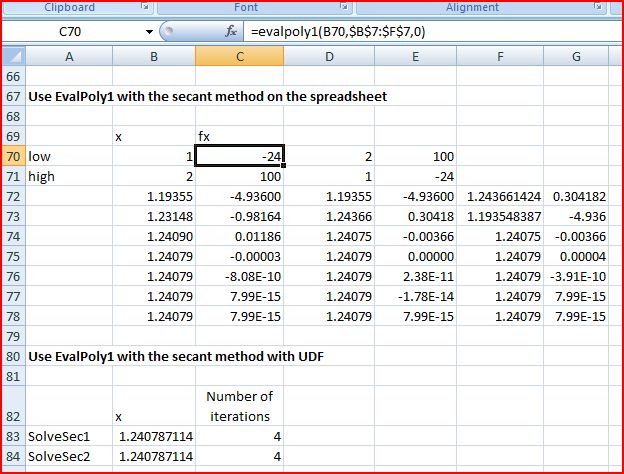Click cell F72 showing 1.243661424
Viewport: 624px width, 474px height.
[x=500, y=196]
